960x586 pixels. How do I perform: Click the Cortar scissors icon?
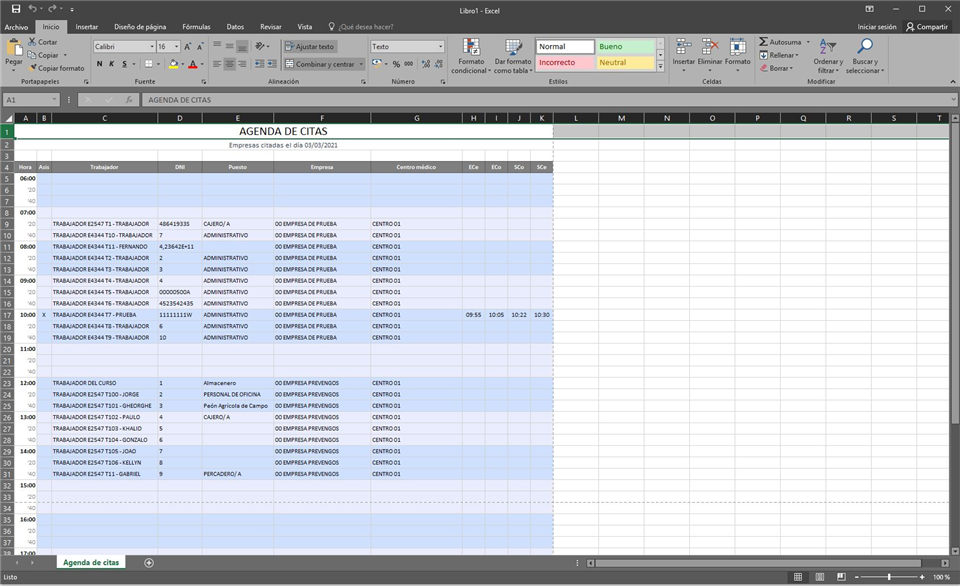point(33,42)
